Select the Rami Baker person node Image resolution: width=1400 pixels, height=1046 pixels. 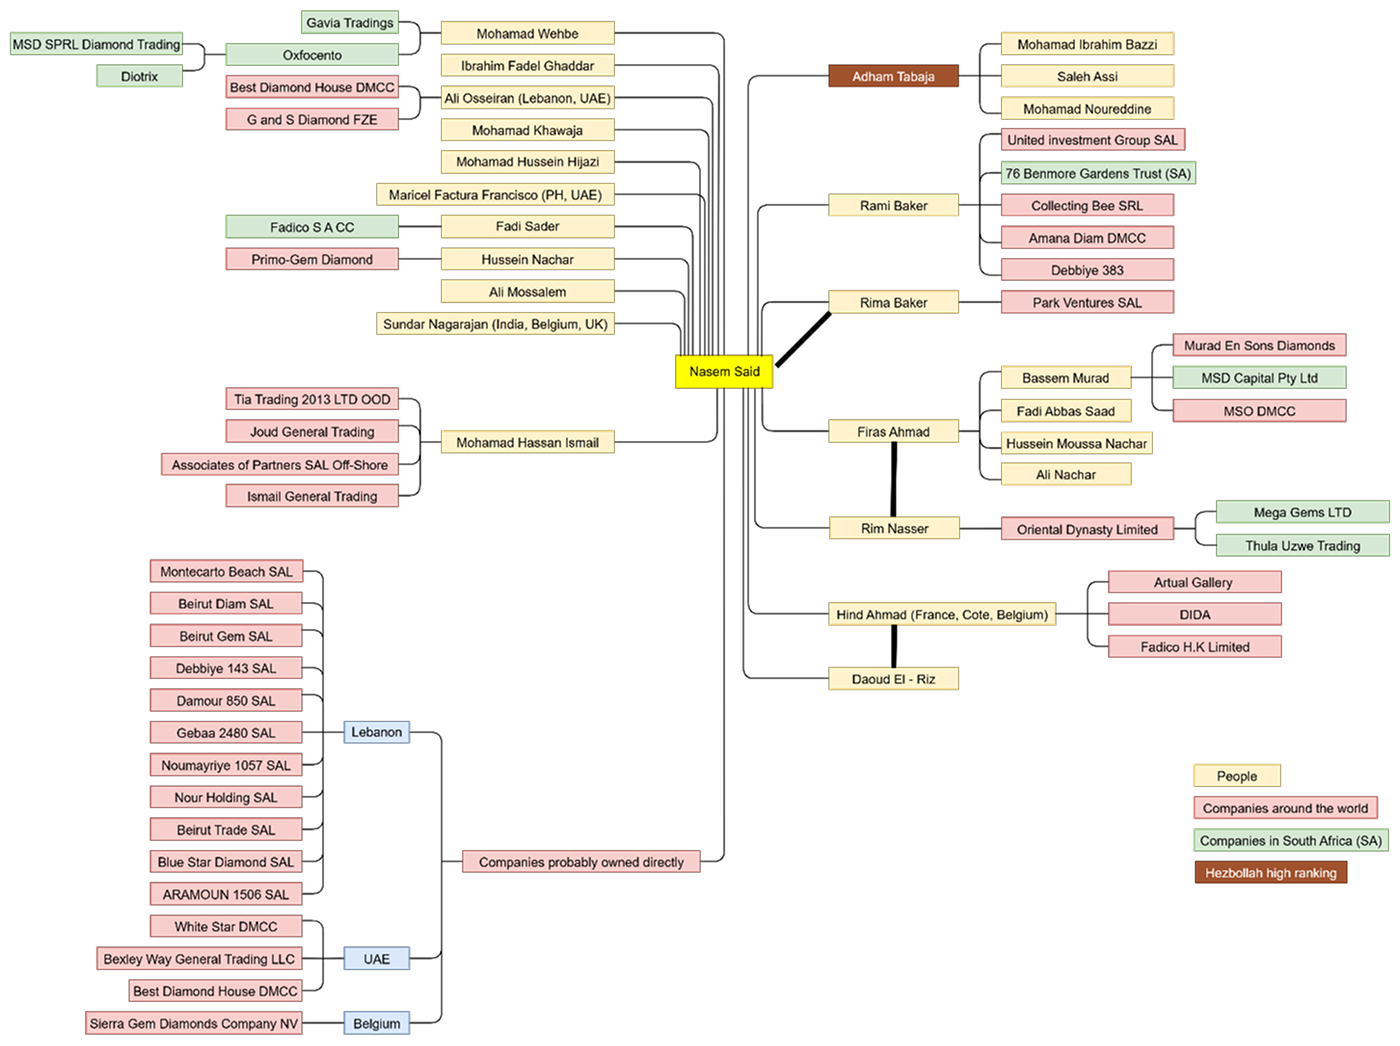point(893,205)
